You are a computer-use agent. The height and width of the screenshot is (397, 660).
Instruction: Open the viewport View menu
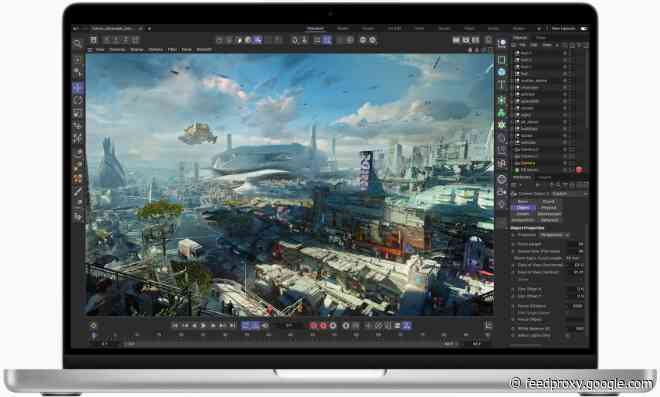[100, 50]
